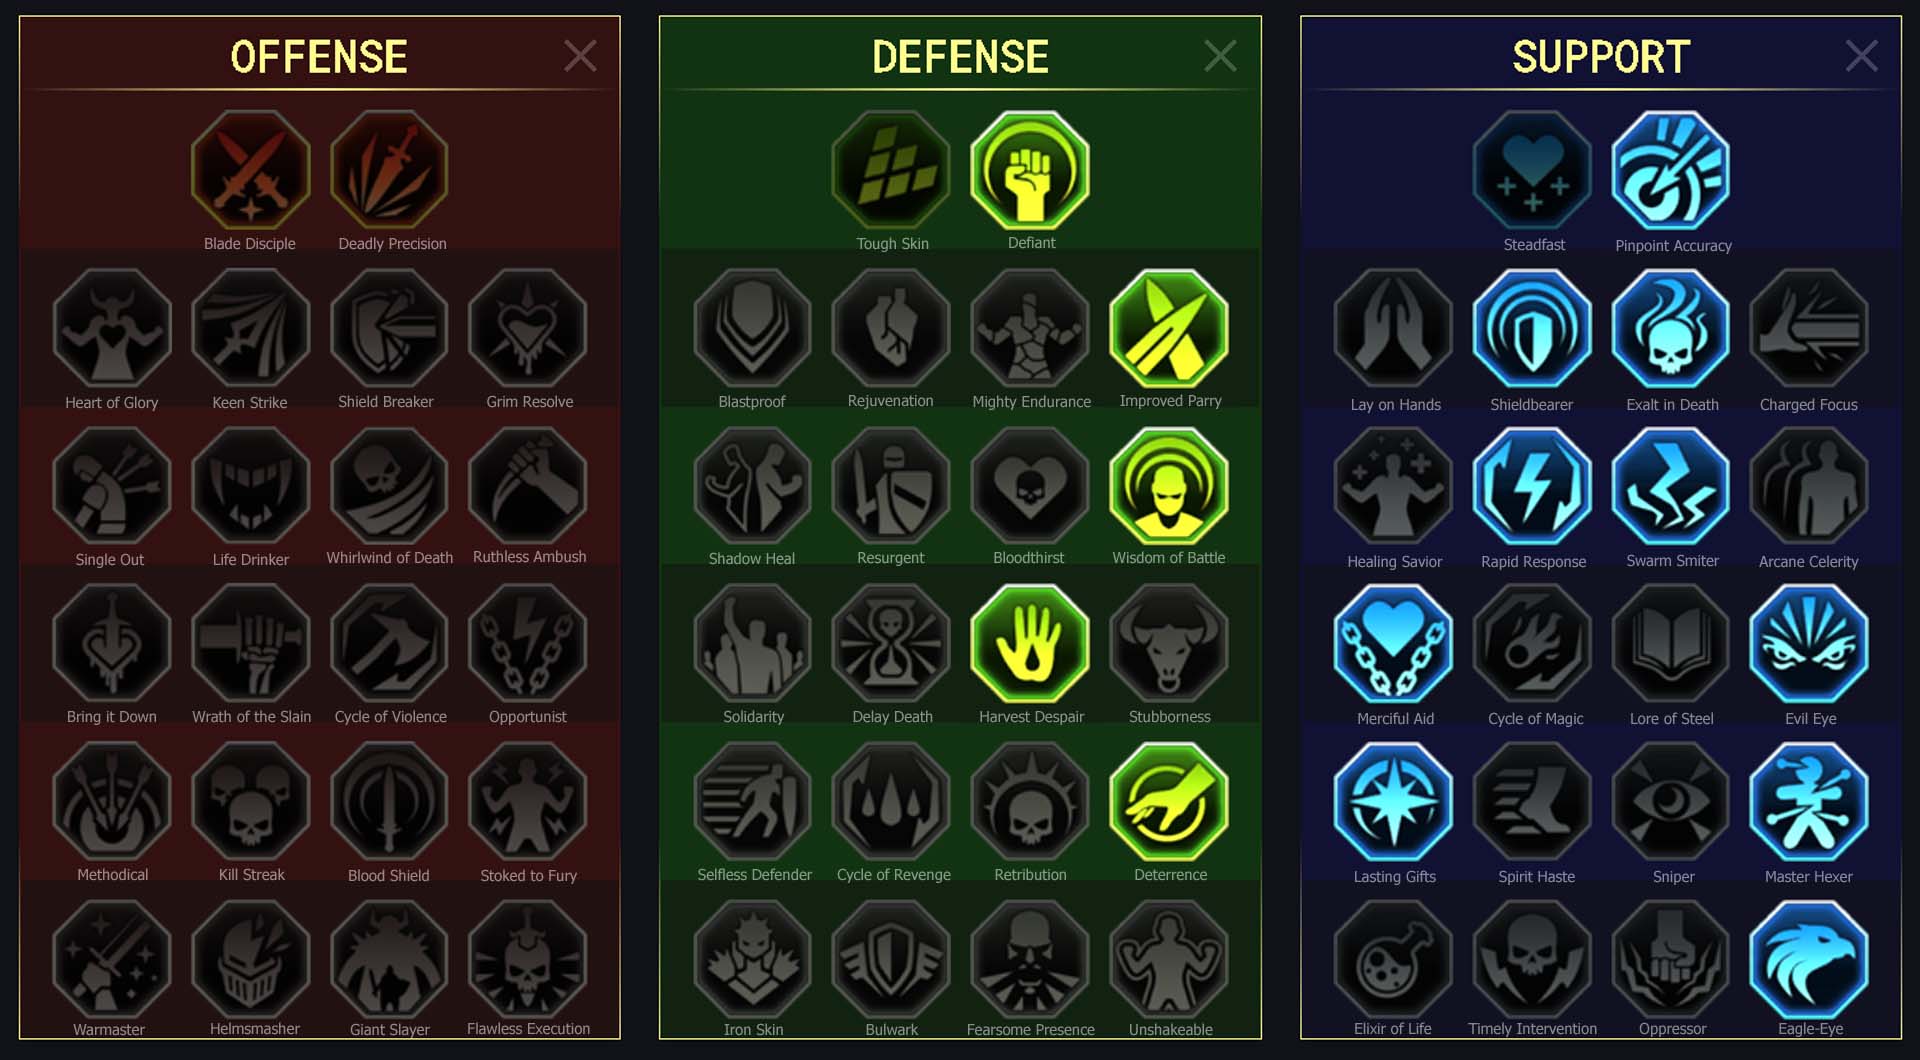Select the Shieldbearer mastery icon
This screenshot has width=1920, height=1060.
click(1532, 328)
